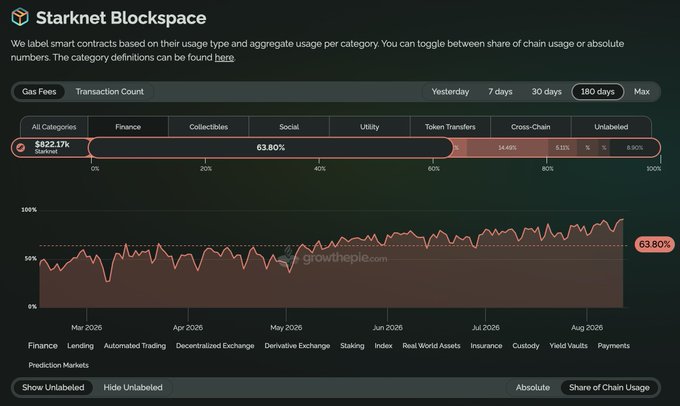Select the Lending subcategory
This screenshot has height=406, width=680.
coord(80,346)
